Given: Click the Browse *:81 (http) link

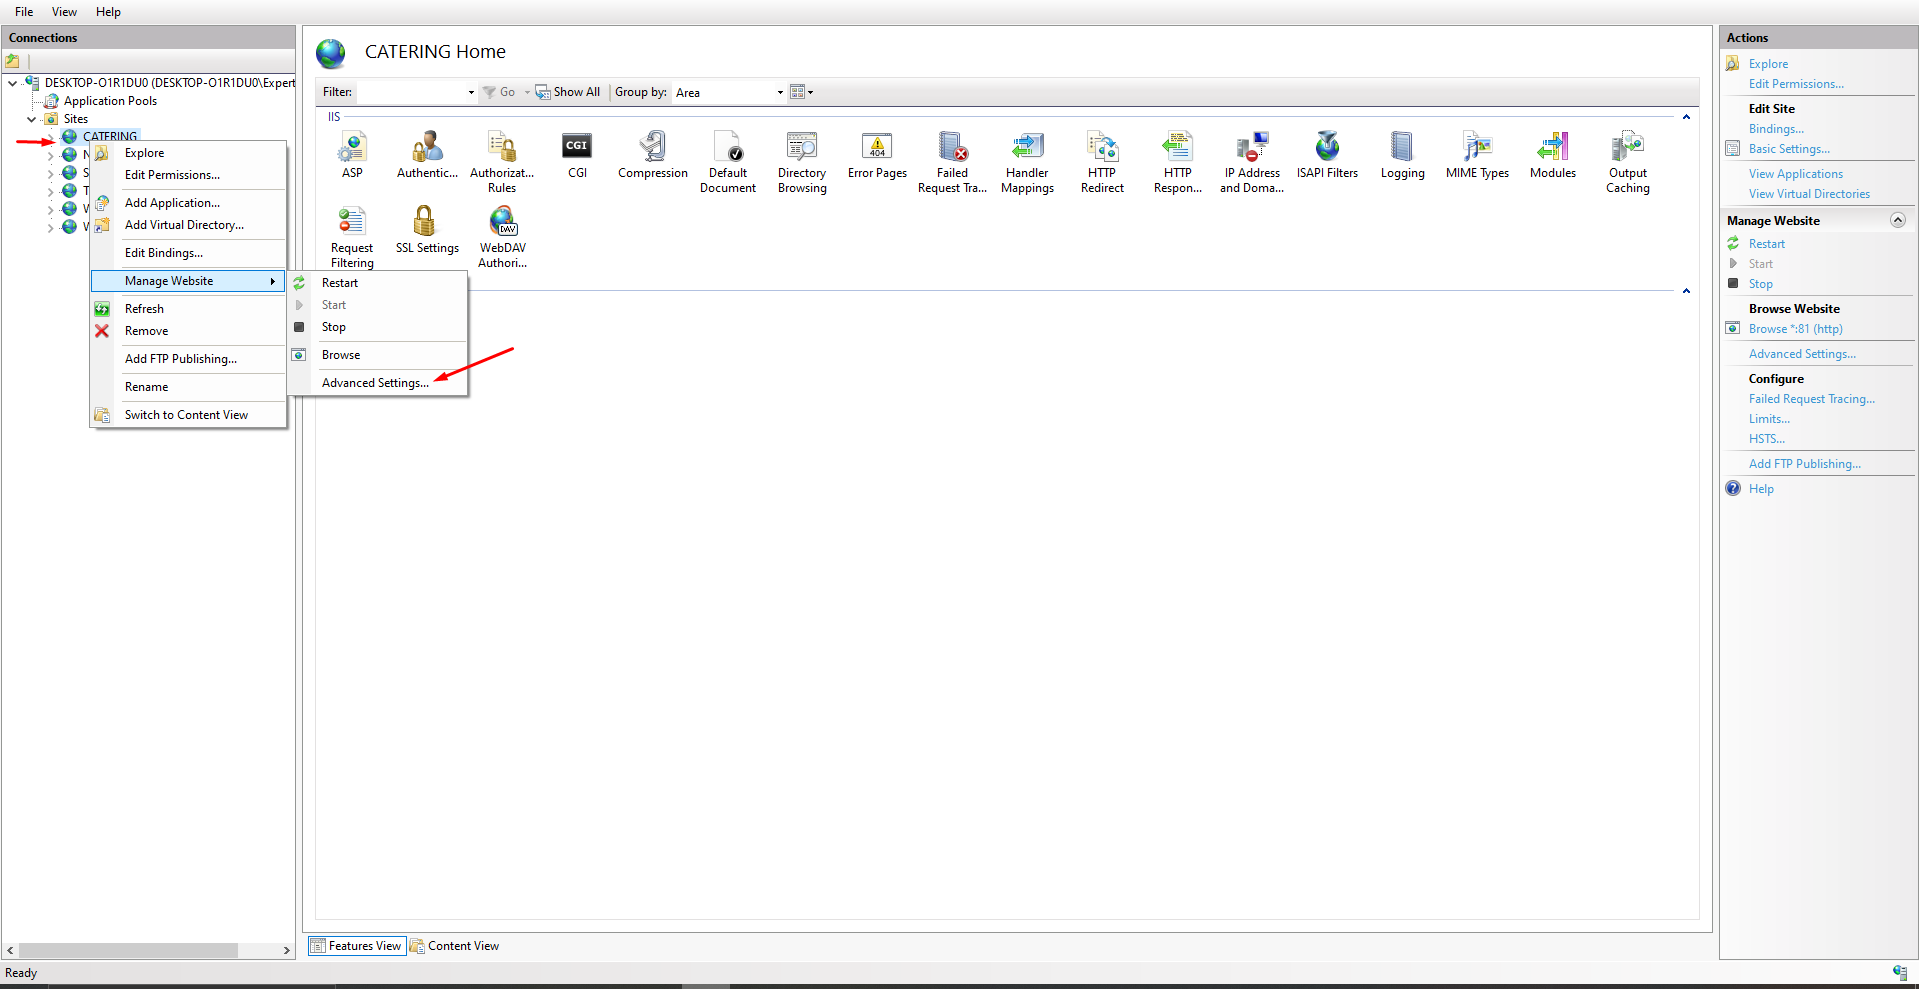Looking at the screenshot, I should (x=1795, y=329).
